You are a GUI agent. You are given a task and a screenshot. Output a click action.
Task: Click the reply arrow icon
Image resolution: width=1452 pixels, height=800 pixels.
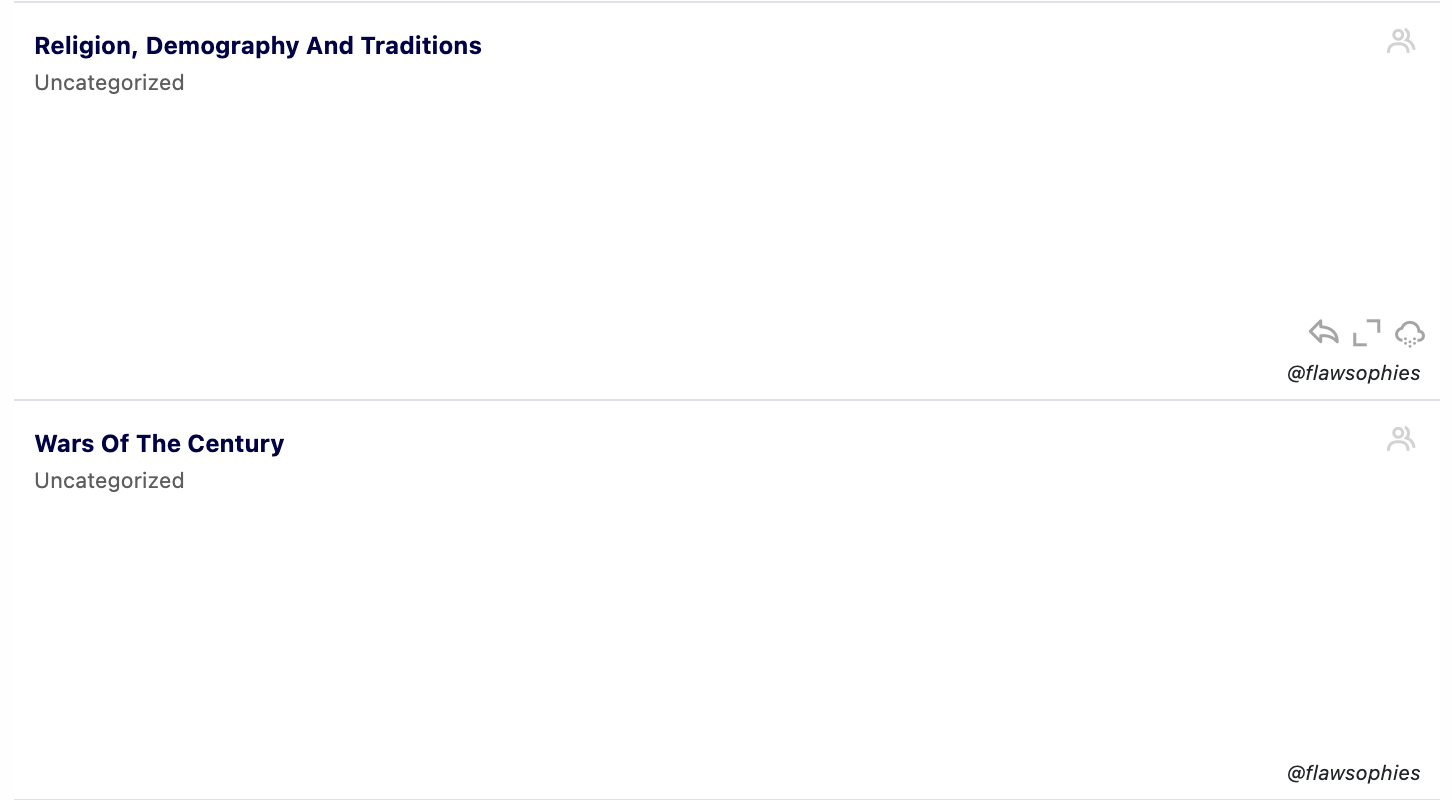coord(1323,332)
